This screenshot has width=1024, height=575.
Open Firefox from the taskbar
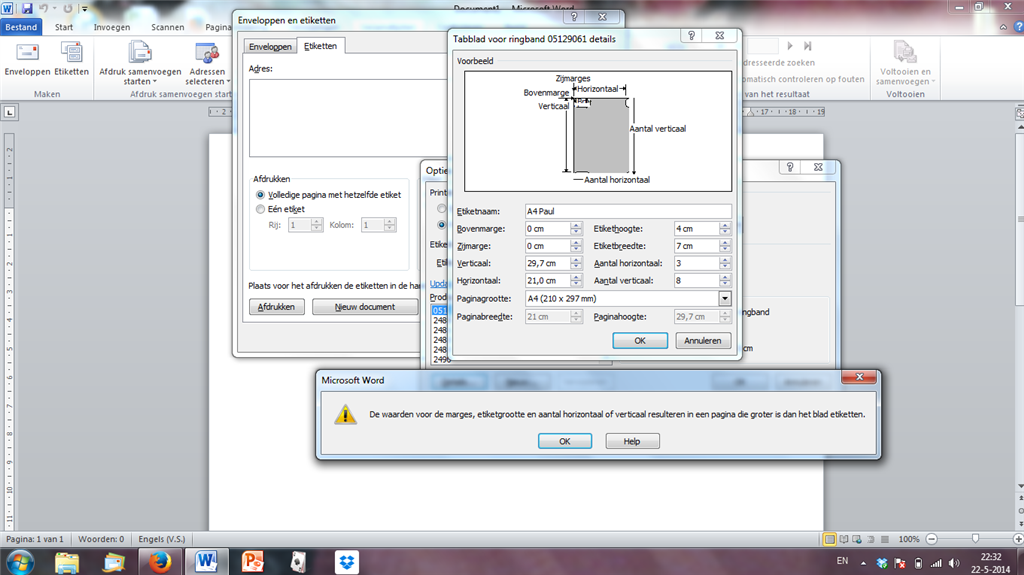tap(160, 562)
